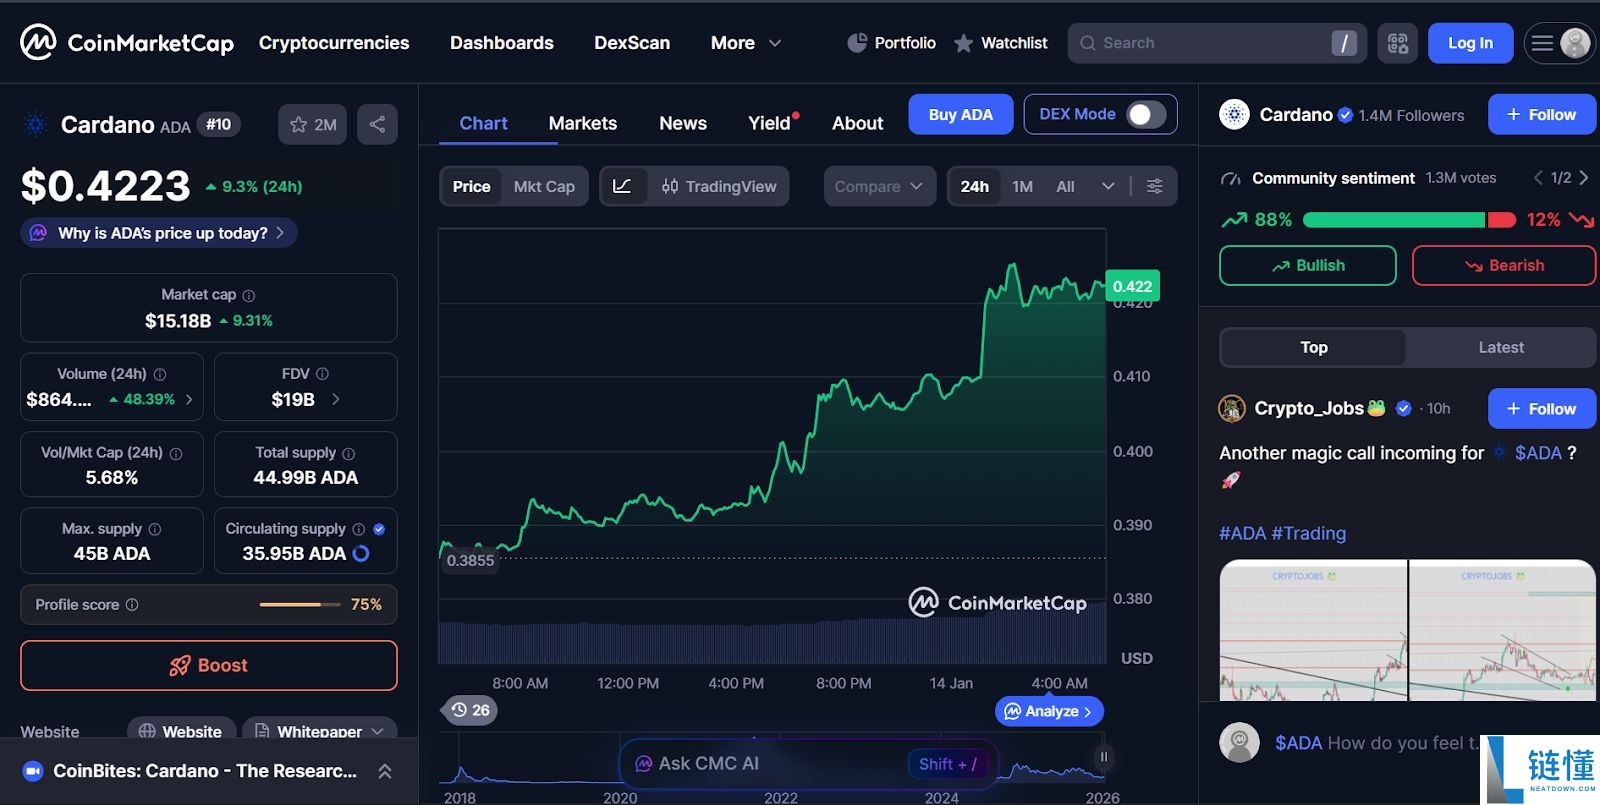Open the hamburger profile menu
The width and height of the screenshot is (1600, 805).
1559,43
